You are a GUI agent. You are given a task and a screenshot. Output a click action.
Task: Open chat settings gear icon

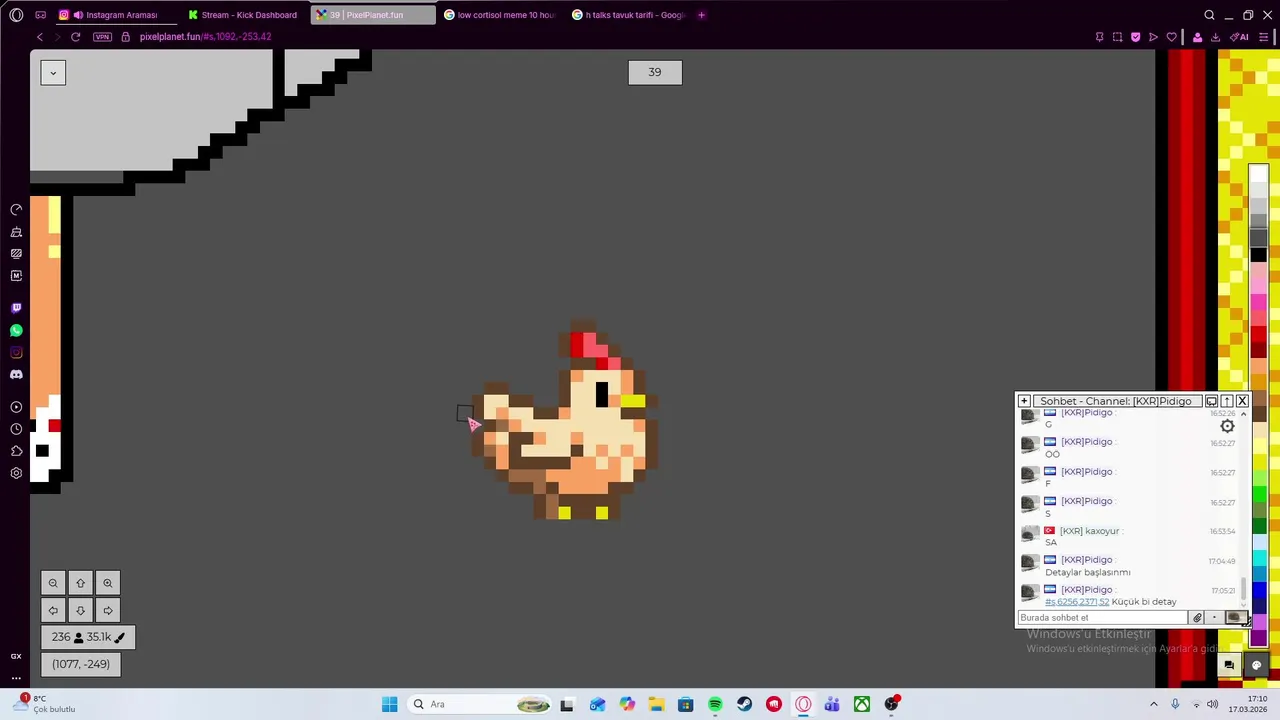coord(1227,426)
